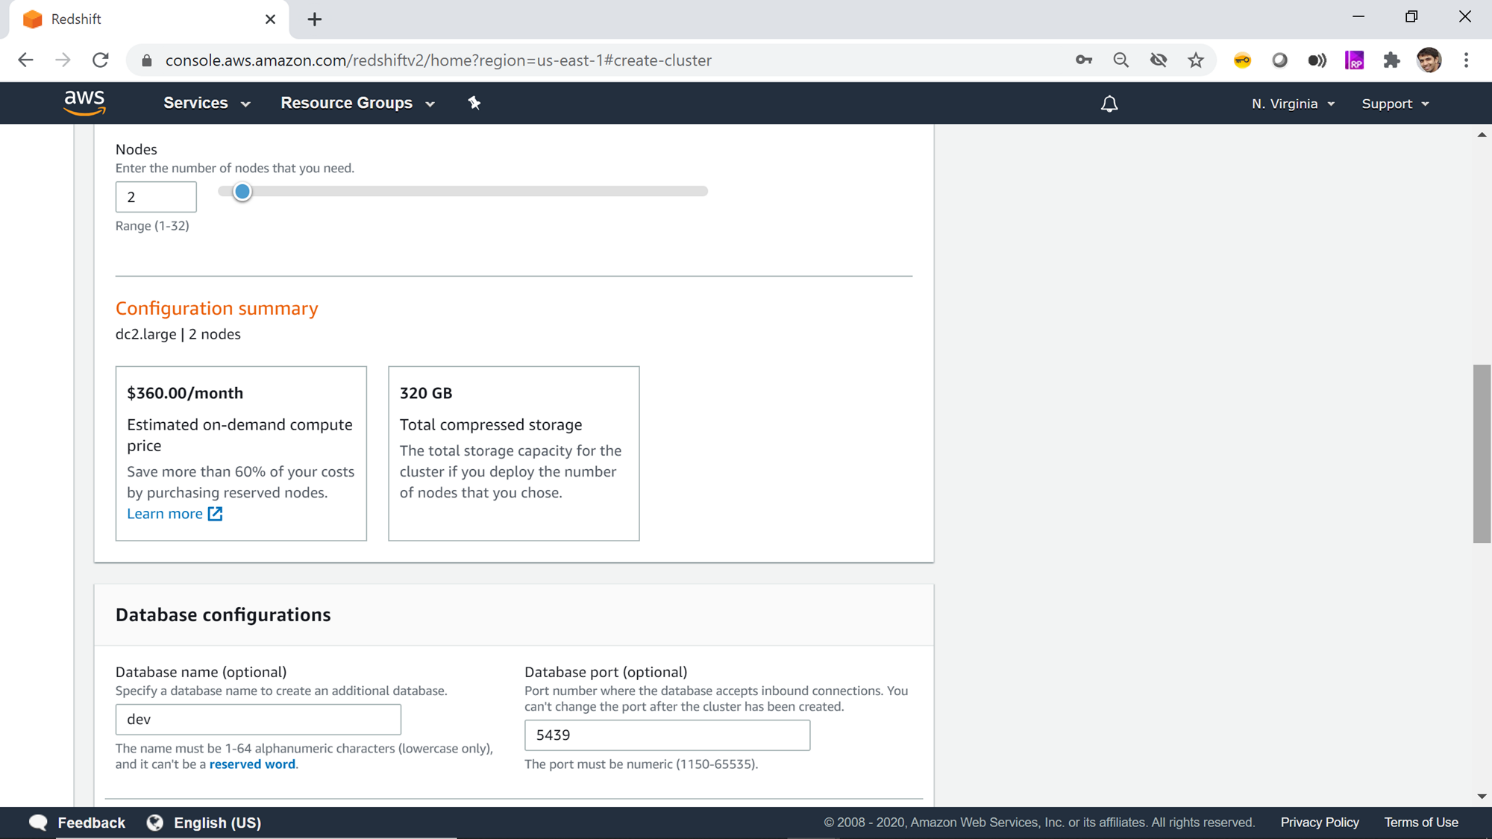Image resolution: width=1492 pixels, height=839 pixels.
Task: Open the Privacy Policy link
Action: click(1320, 822)
